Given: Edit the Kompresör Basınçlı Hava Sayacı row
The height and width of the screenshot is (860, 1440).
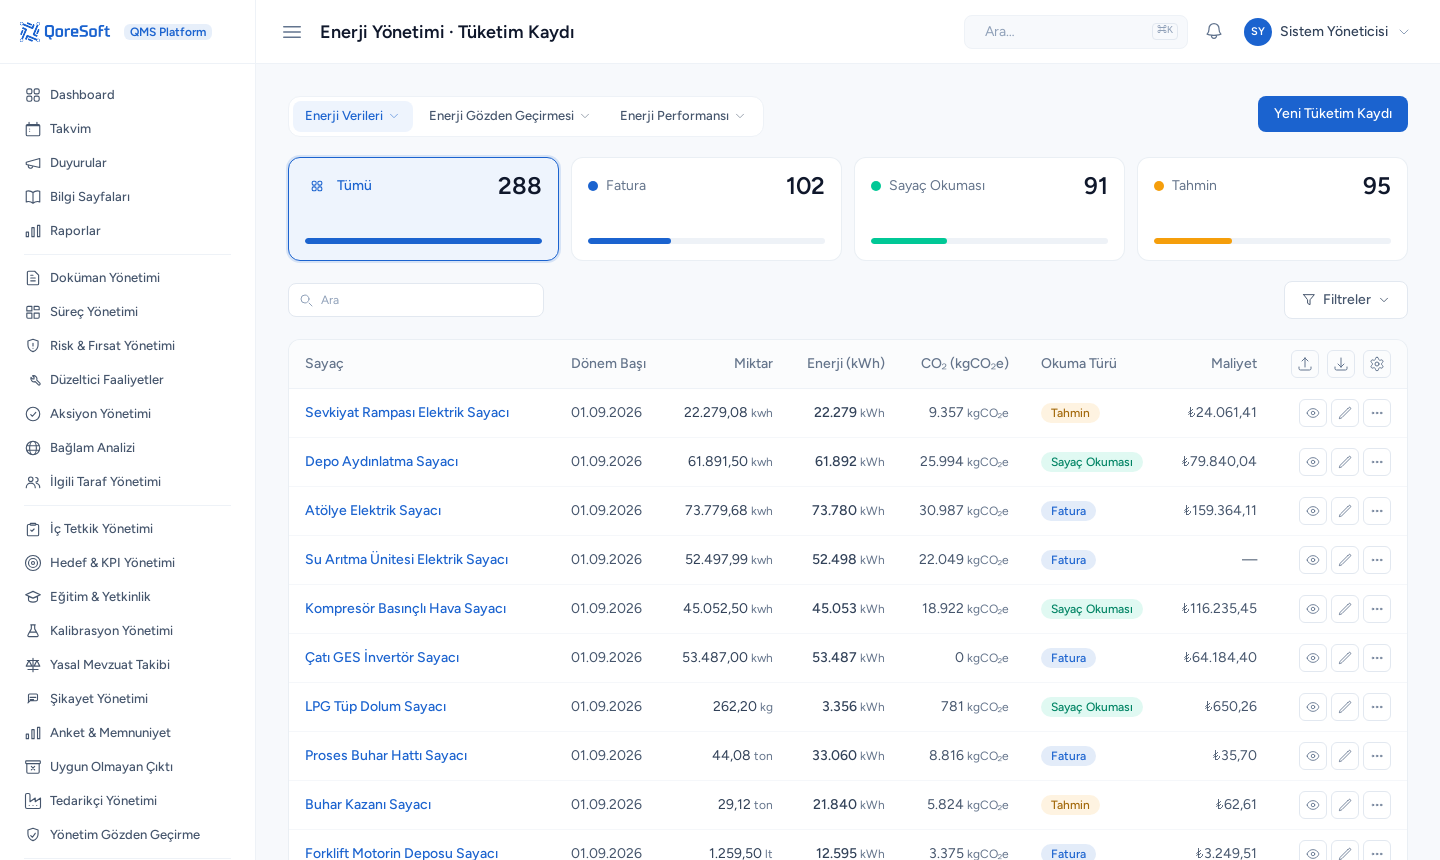Looking at the screenshot, I should [1345, 609].
